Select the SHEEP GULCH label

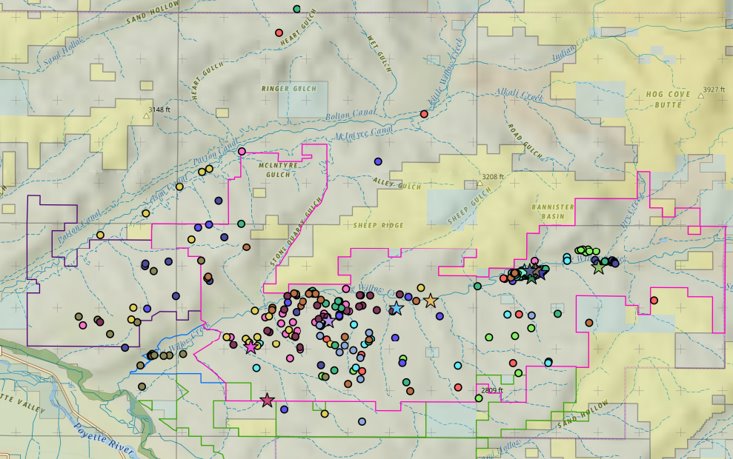tap(469, 205)
